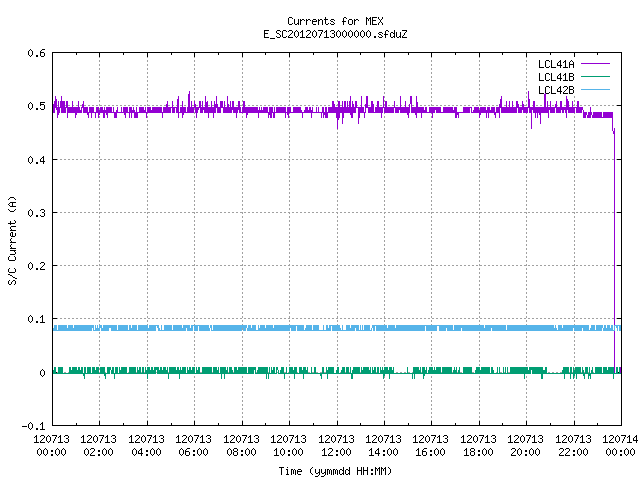Select the filename E_SC20120713000000.sfduZ text
Screen dimensions: 640x480
pos(335,34)
